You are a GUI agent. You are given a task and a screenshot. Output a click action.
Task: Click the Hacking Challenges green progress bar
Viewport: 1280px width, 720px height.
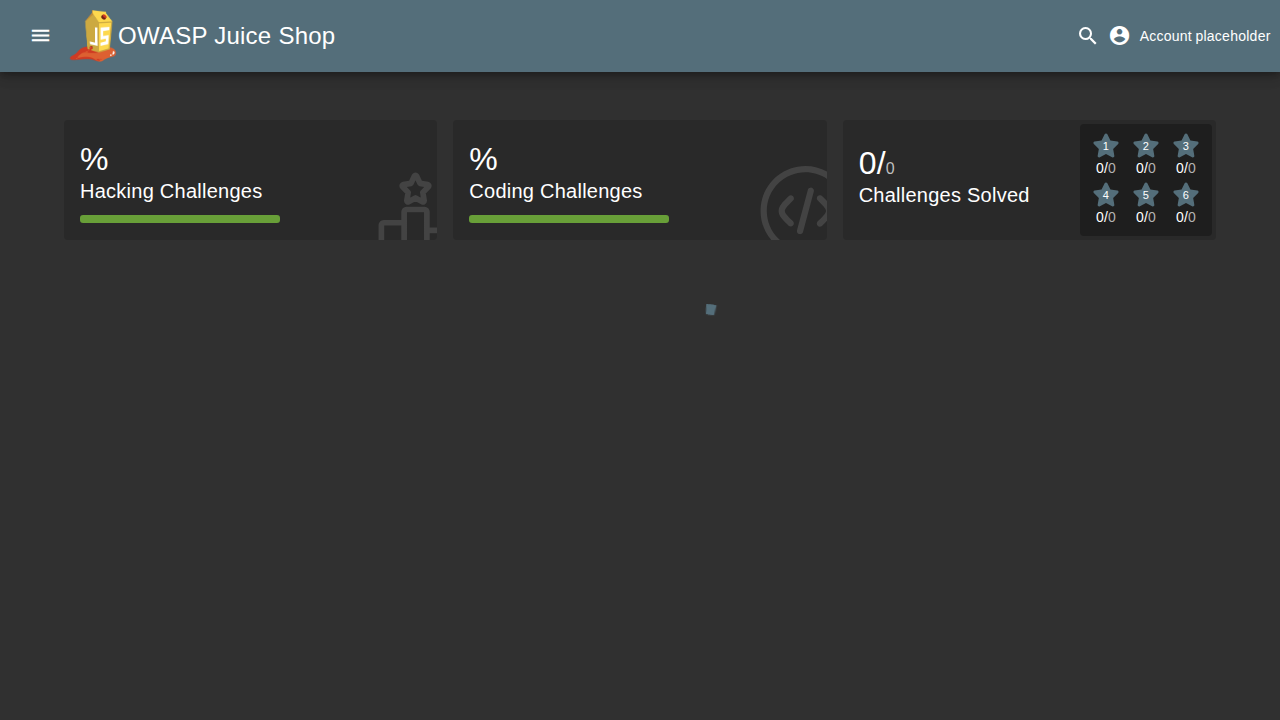(180, 219)
